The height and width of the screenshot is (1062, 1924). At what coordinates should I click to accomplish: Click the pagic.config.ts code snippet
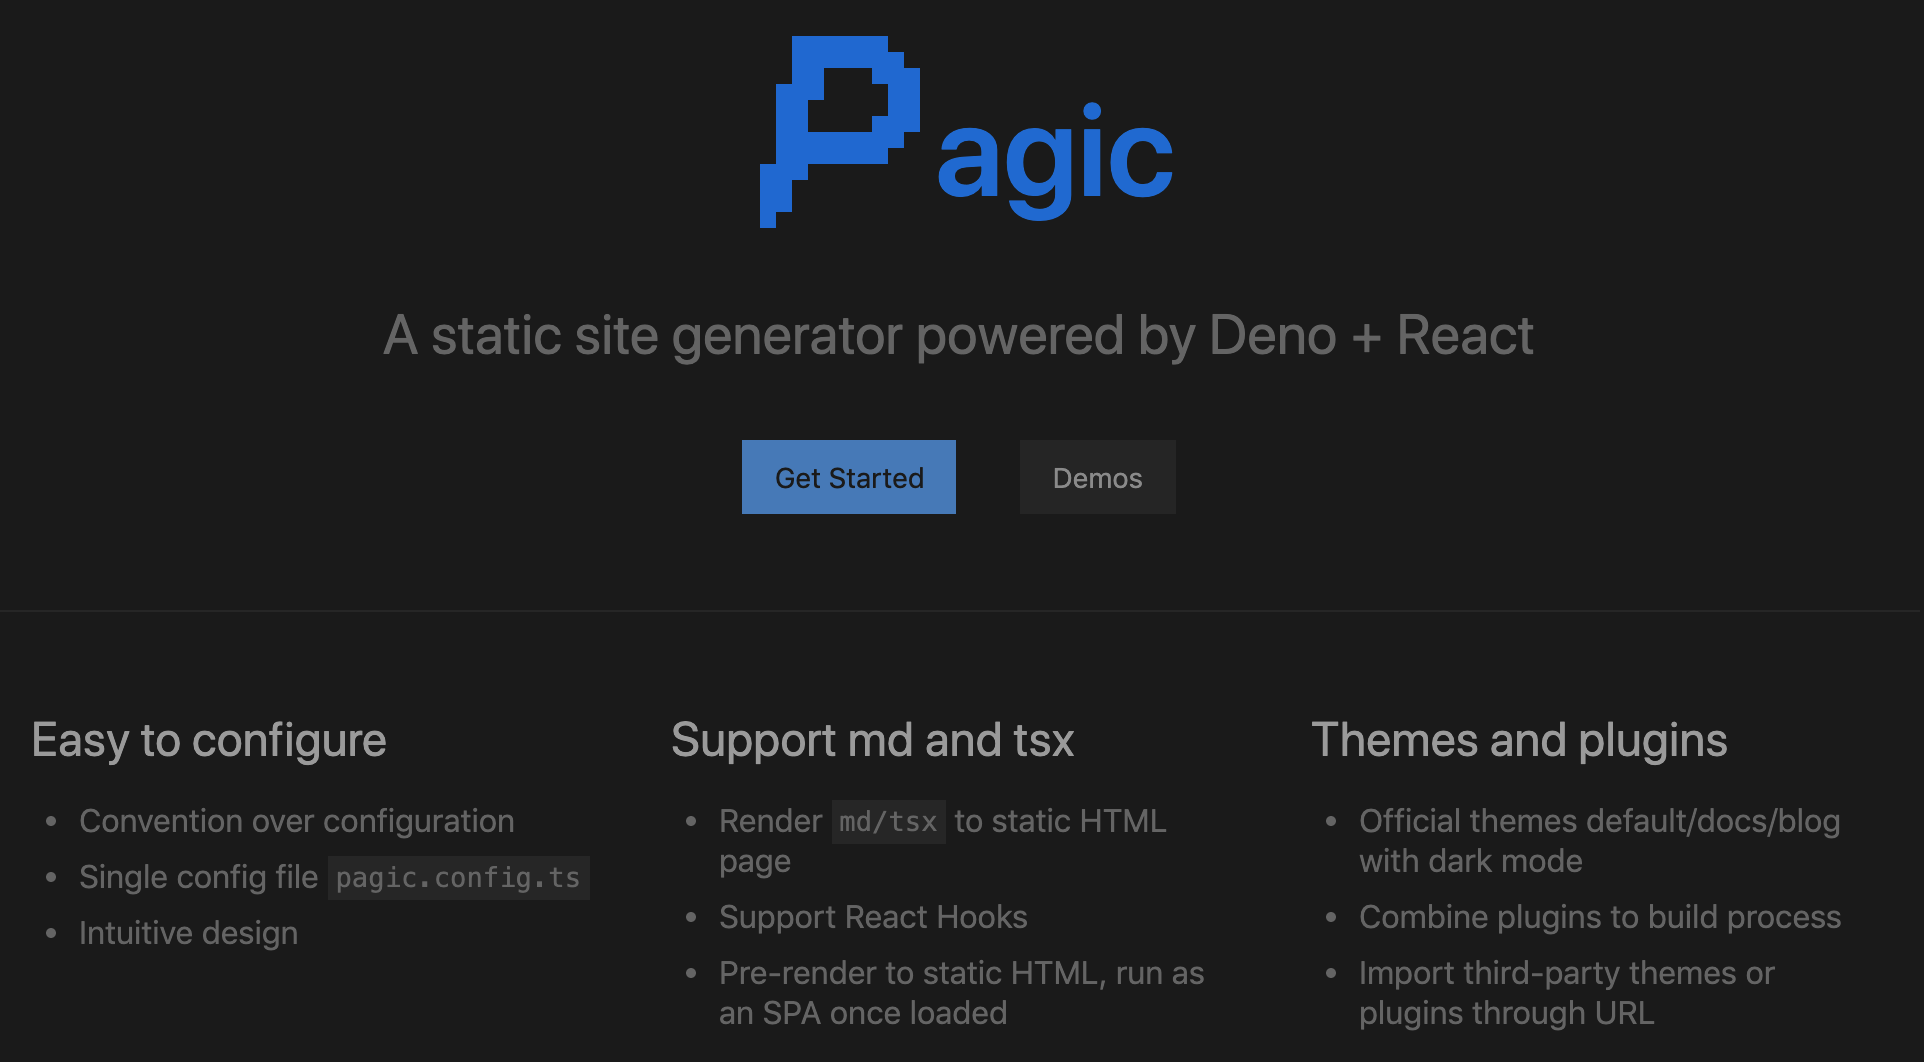[457, 877]
